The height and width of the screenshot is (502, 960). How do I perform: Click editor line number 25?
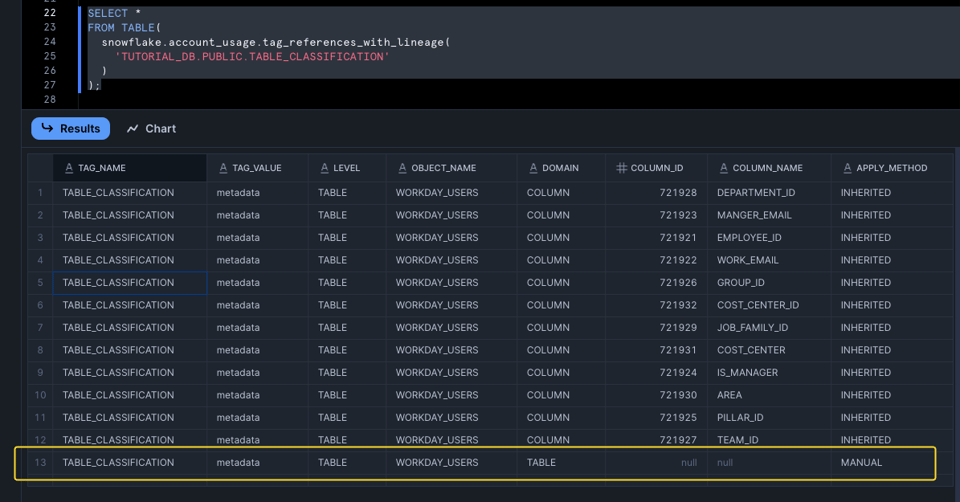click(50, 56)
